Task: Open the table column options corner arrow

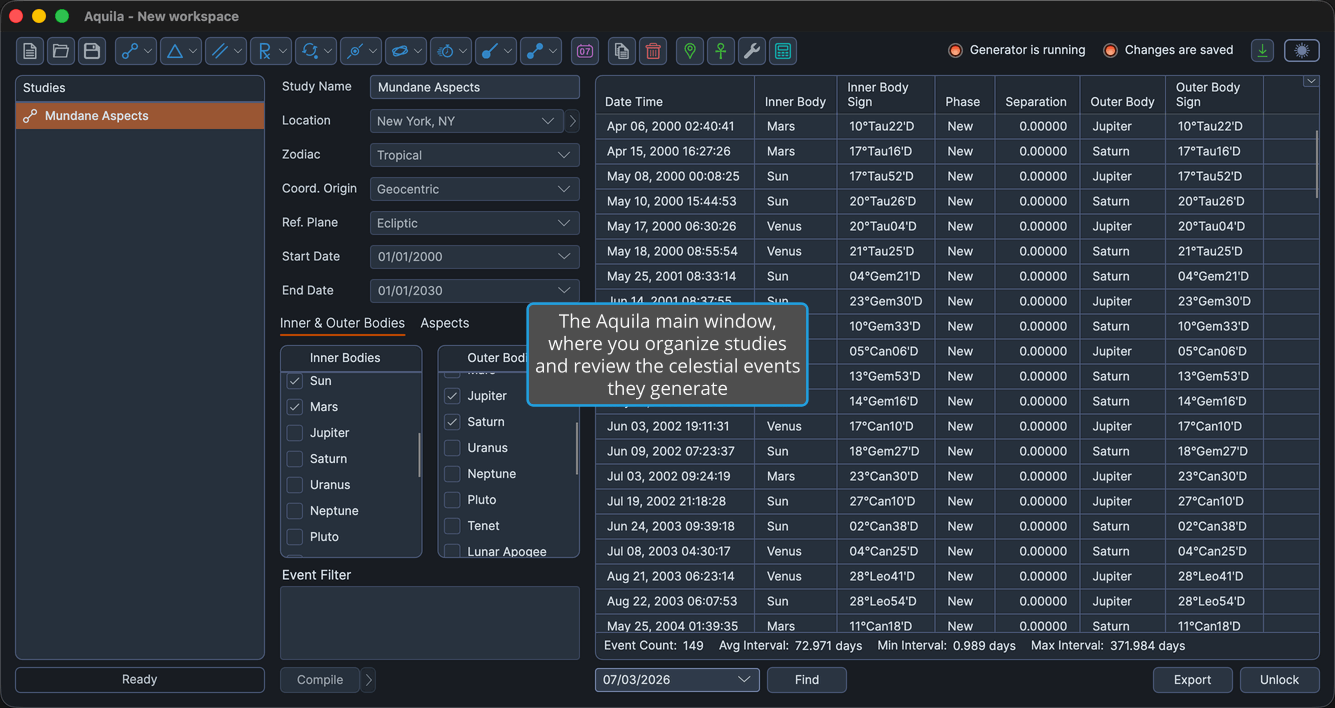Action: [x=1311, y=82]
